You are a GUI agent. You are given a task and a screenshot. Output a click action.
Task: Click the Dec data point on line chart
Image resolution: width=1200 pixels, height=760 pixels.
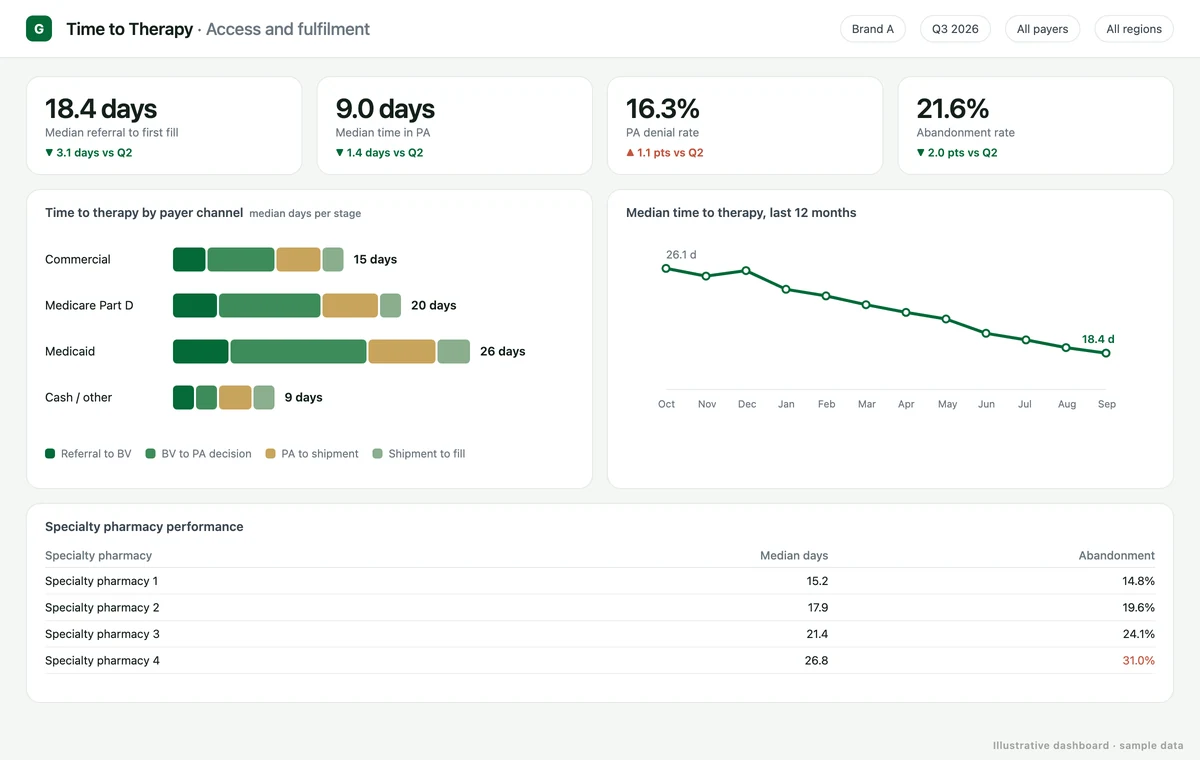[746, 270]
